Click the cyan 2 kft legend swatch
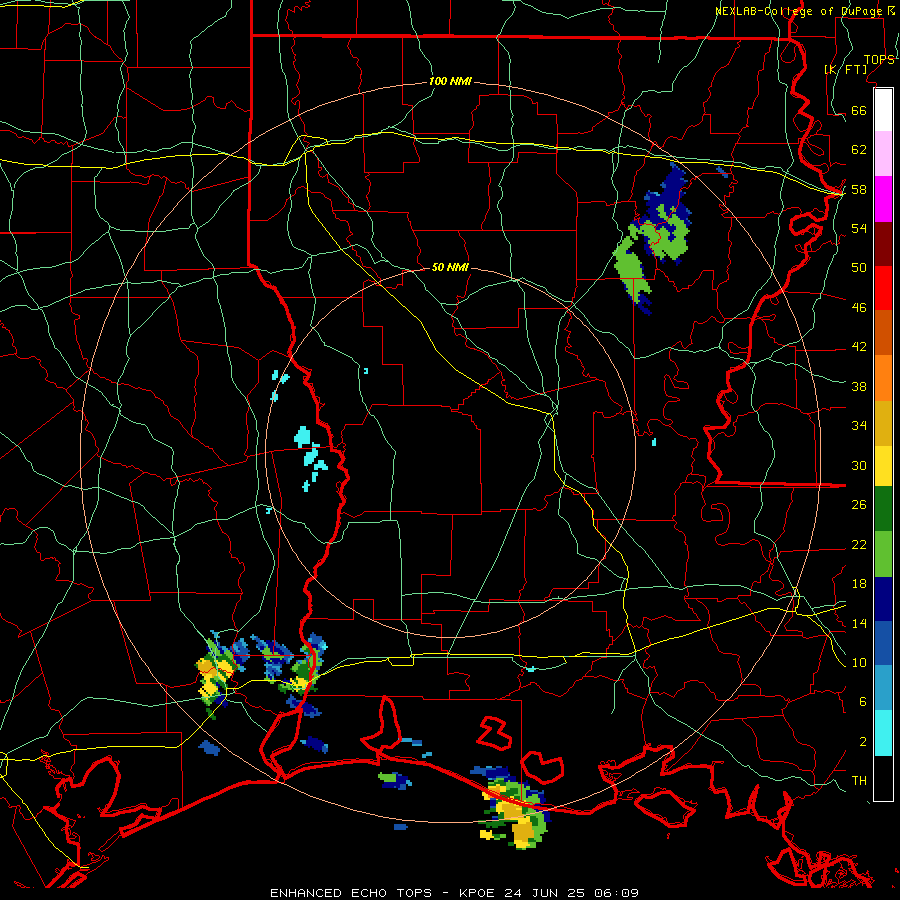Image resolution: width=900 pixels, height=900 pixels. pyautogui.click(x=883, y=733)
